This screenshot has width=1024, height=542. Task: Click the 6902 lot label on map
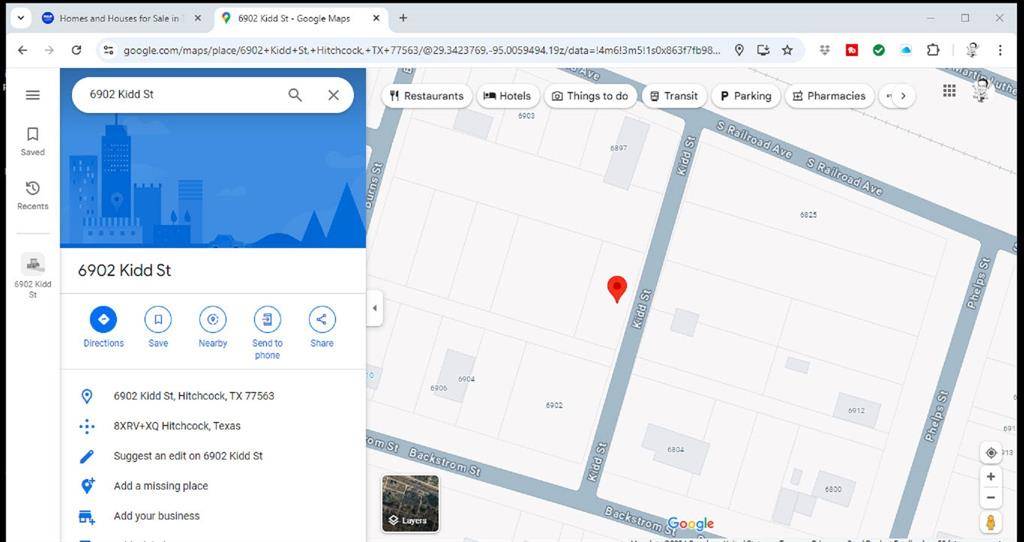pos(554,406)
